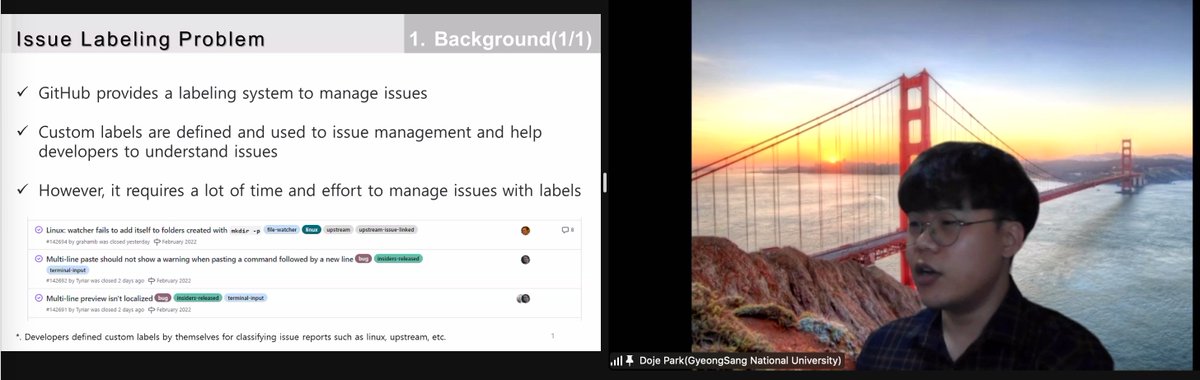The height and width of the screenshot is (380, 1200).
Task: Click 'February 2022' milestone under Linux watcher issue
Action: coord(179,242)
